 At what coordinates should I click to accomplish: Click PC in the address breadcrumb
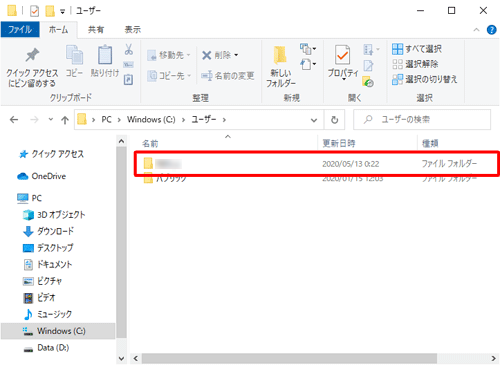pos(106,120)
